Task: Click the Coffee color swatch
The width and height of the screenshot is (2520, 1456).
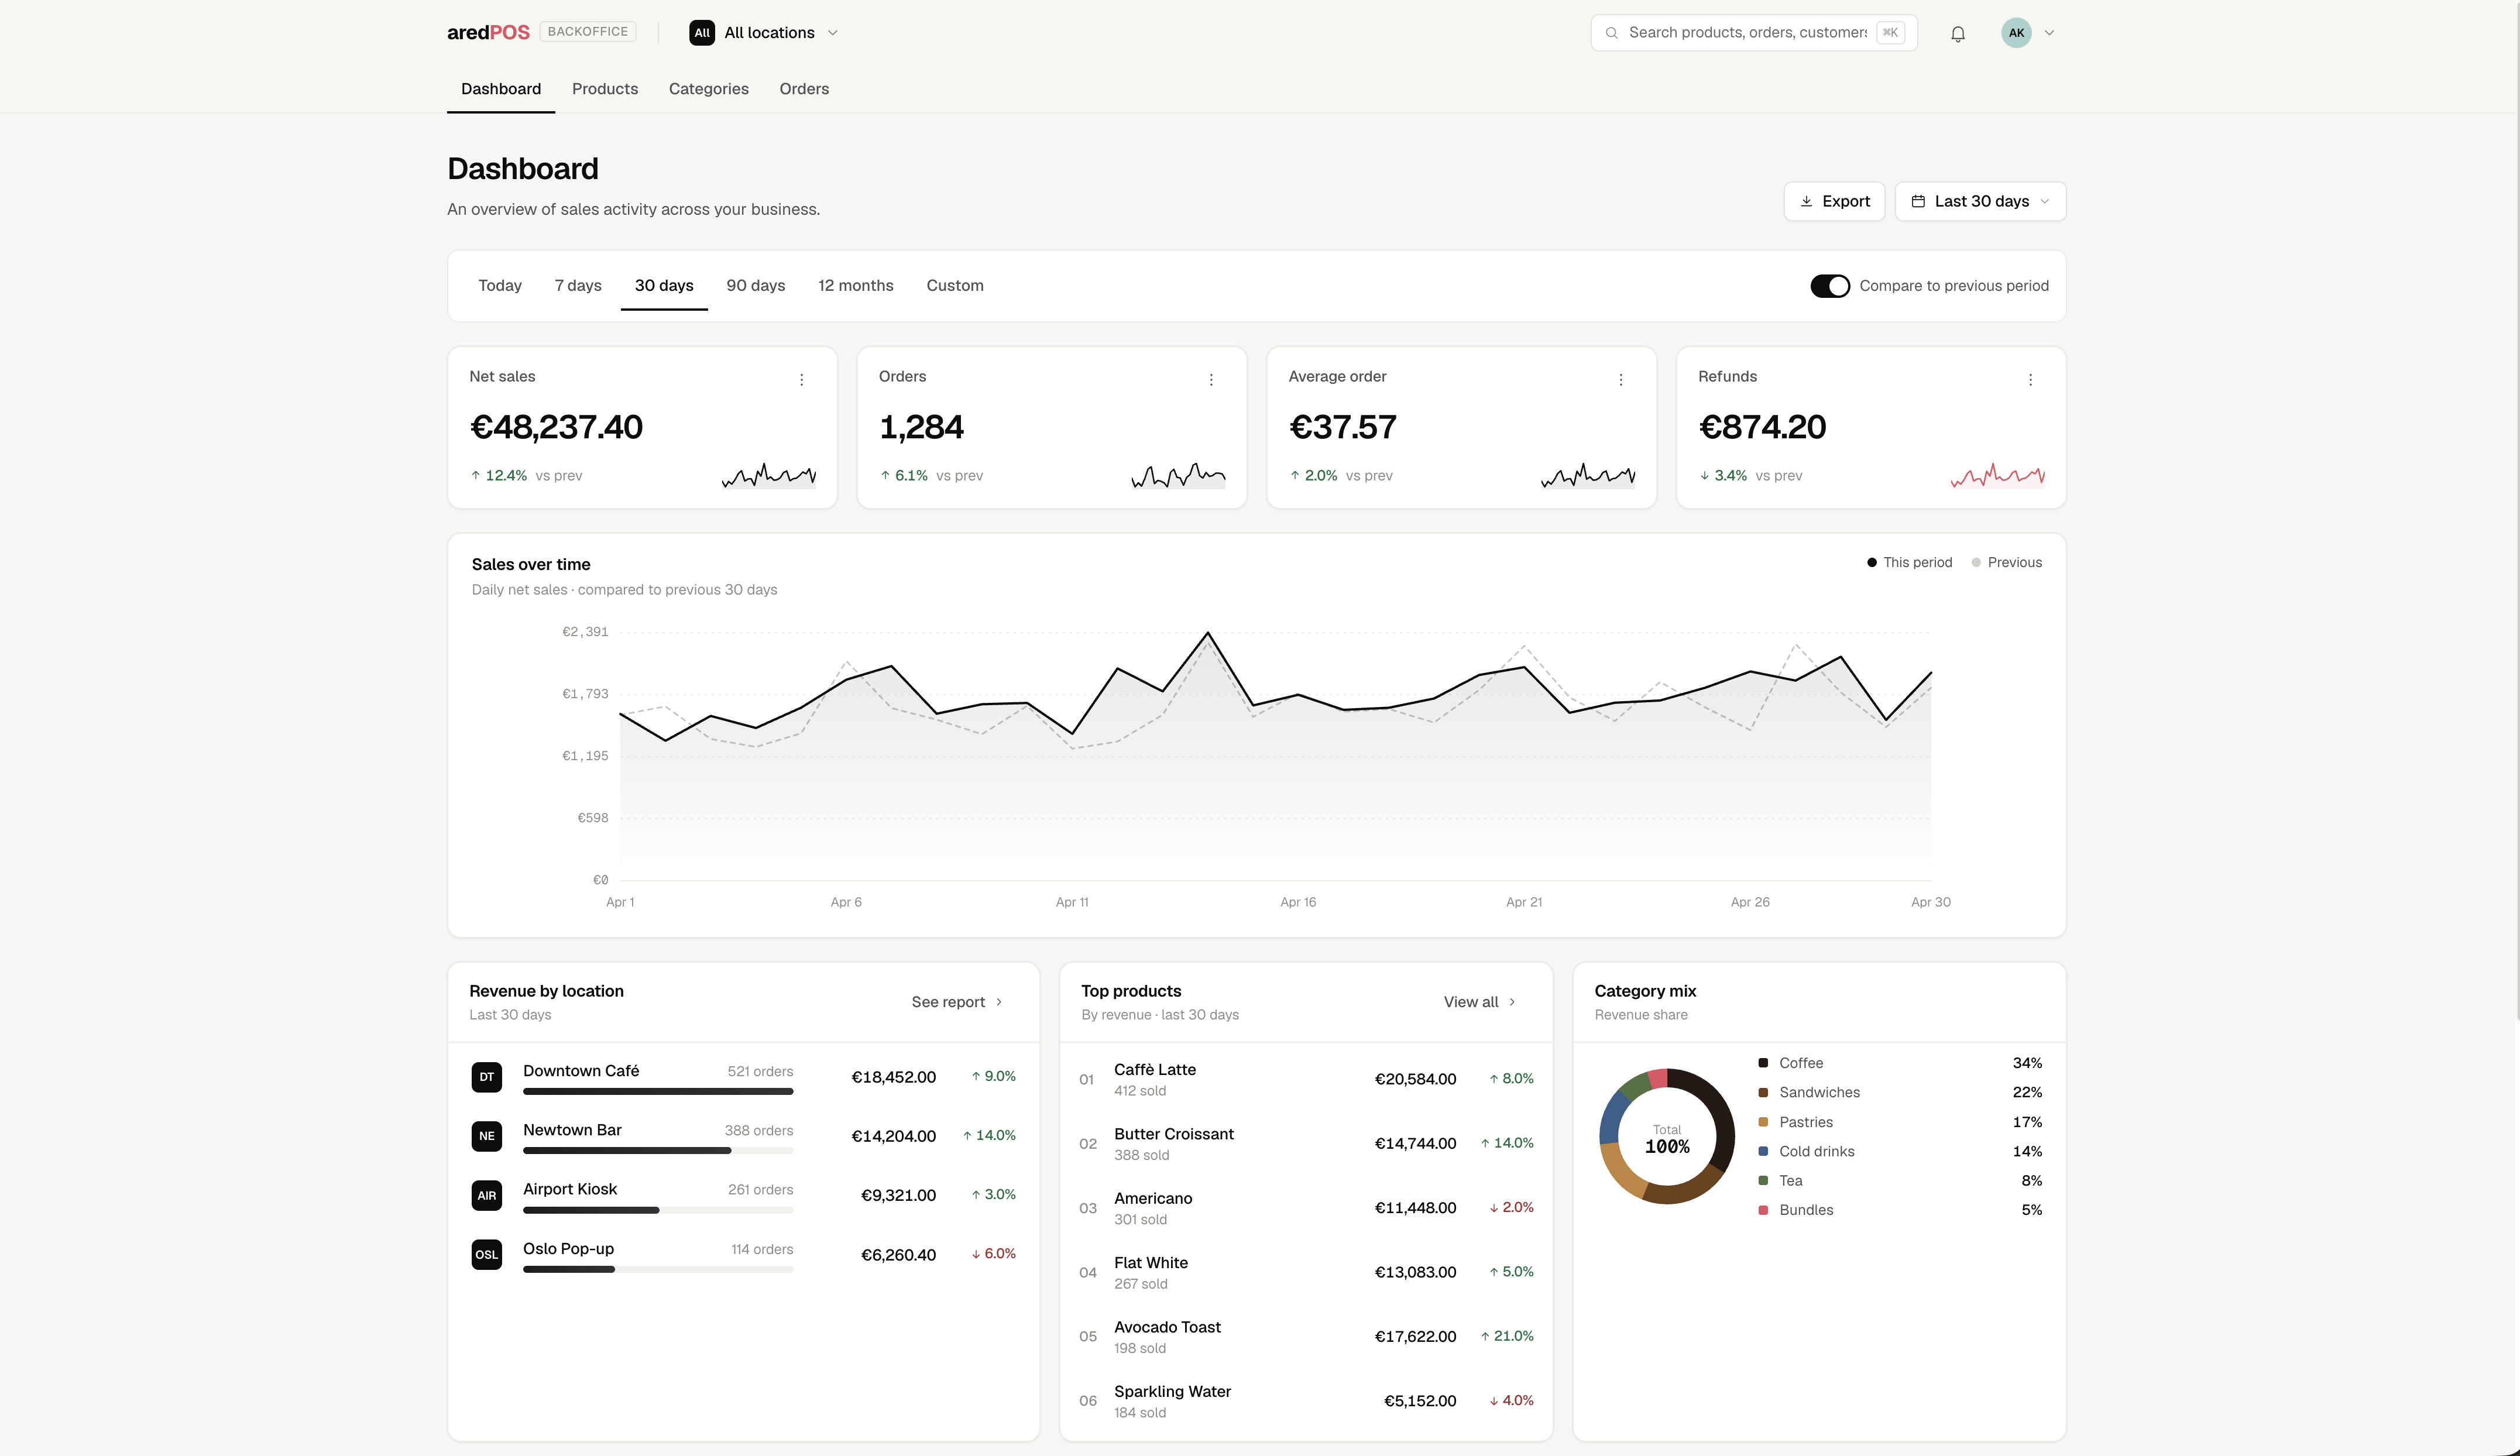Action: (x=1763, y=1063)
